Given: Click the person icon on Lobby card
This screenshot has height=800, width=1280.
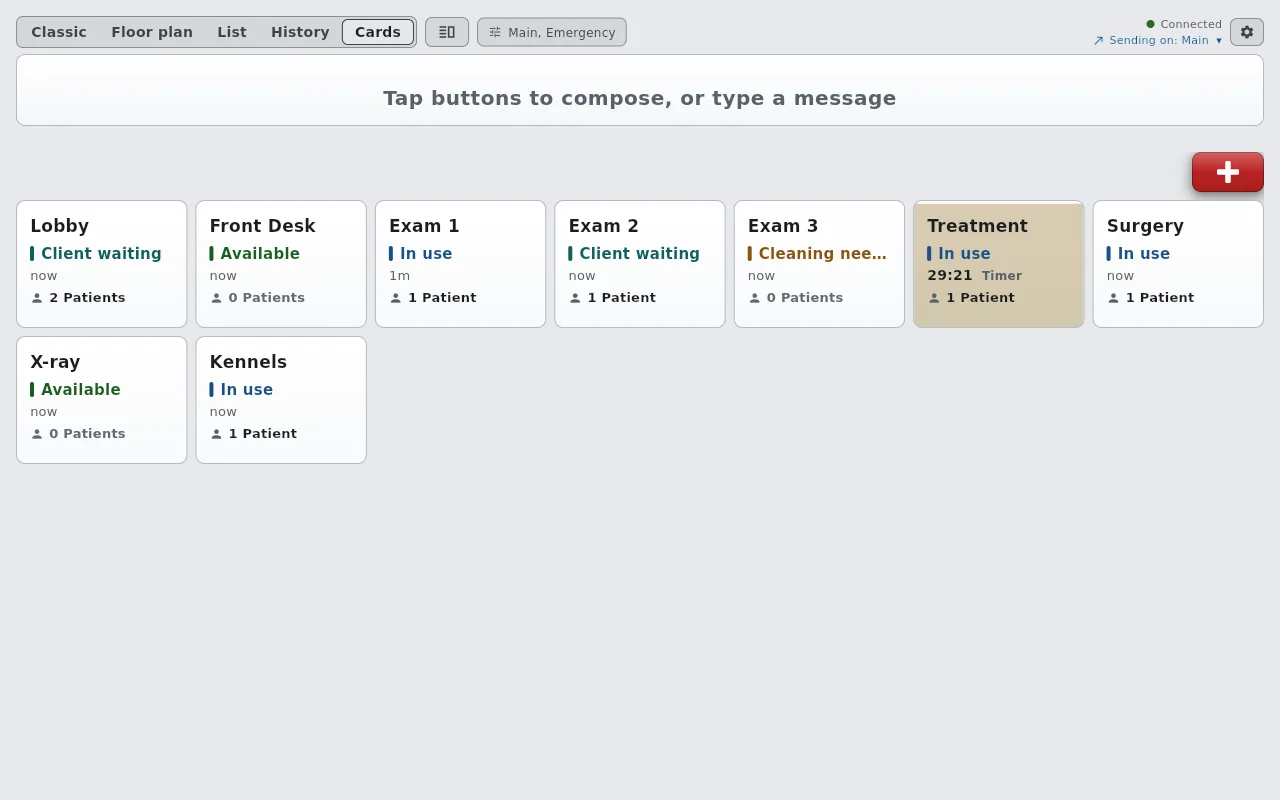Looking at the screenshot, I should tap(37, 298).
